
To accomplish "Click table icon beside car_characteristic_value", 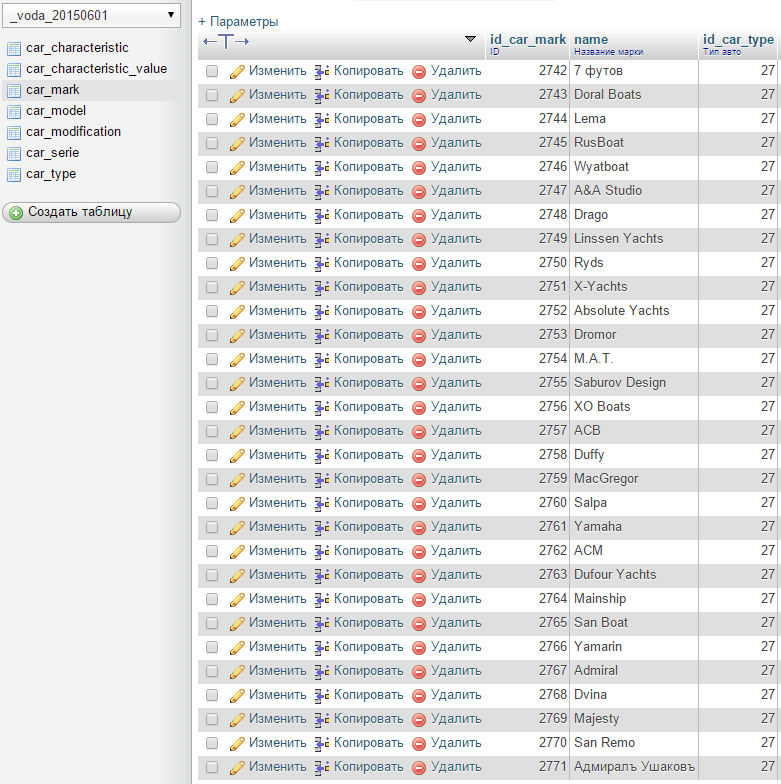I will [14, 70].
